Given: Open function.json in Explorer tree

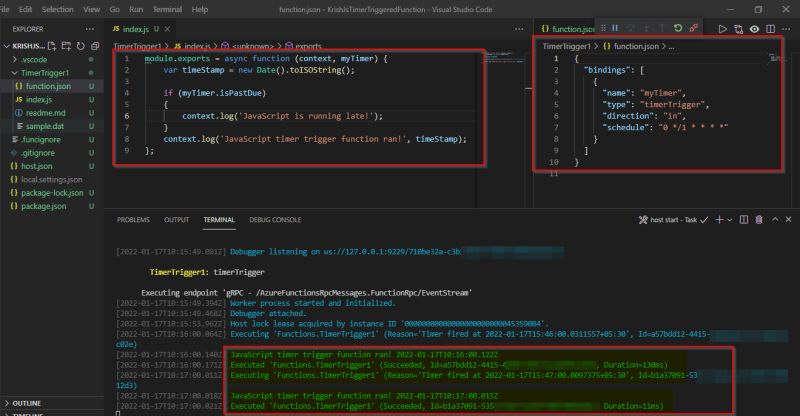Looking at the screenshot, I should (48, 86).
